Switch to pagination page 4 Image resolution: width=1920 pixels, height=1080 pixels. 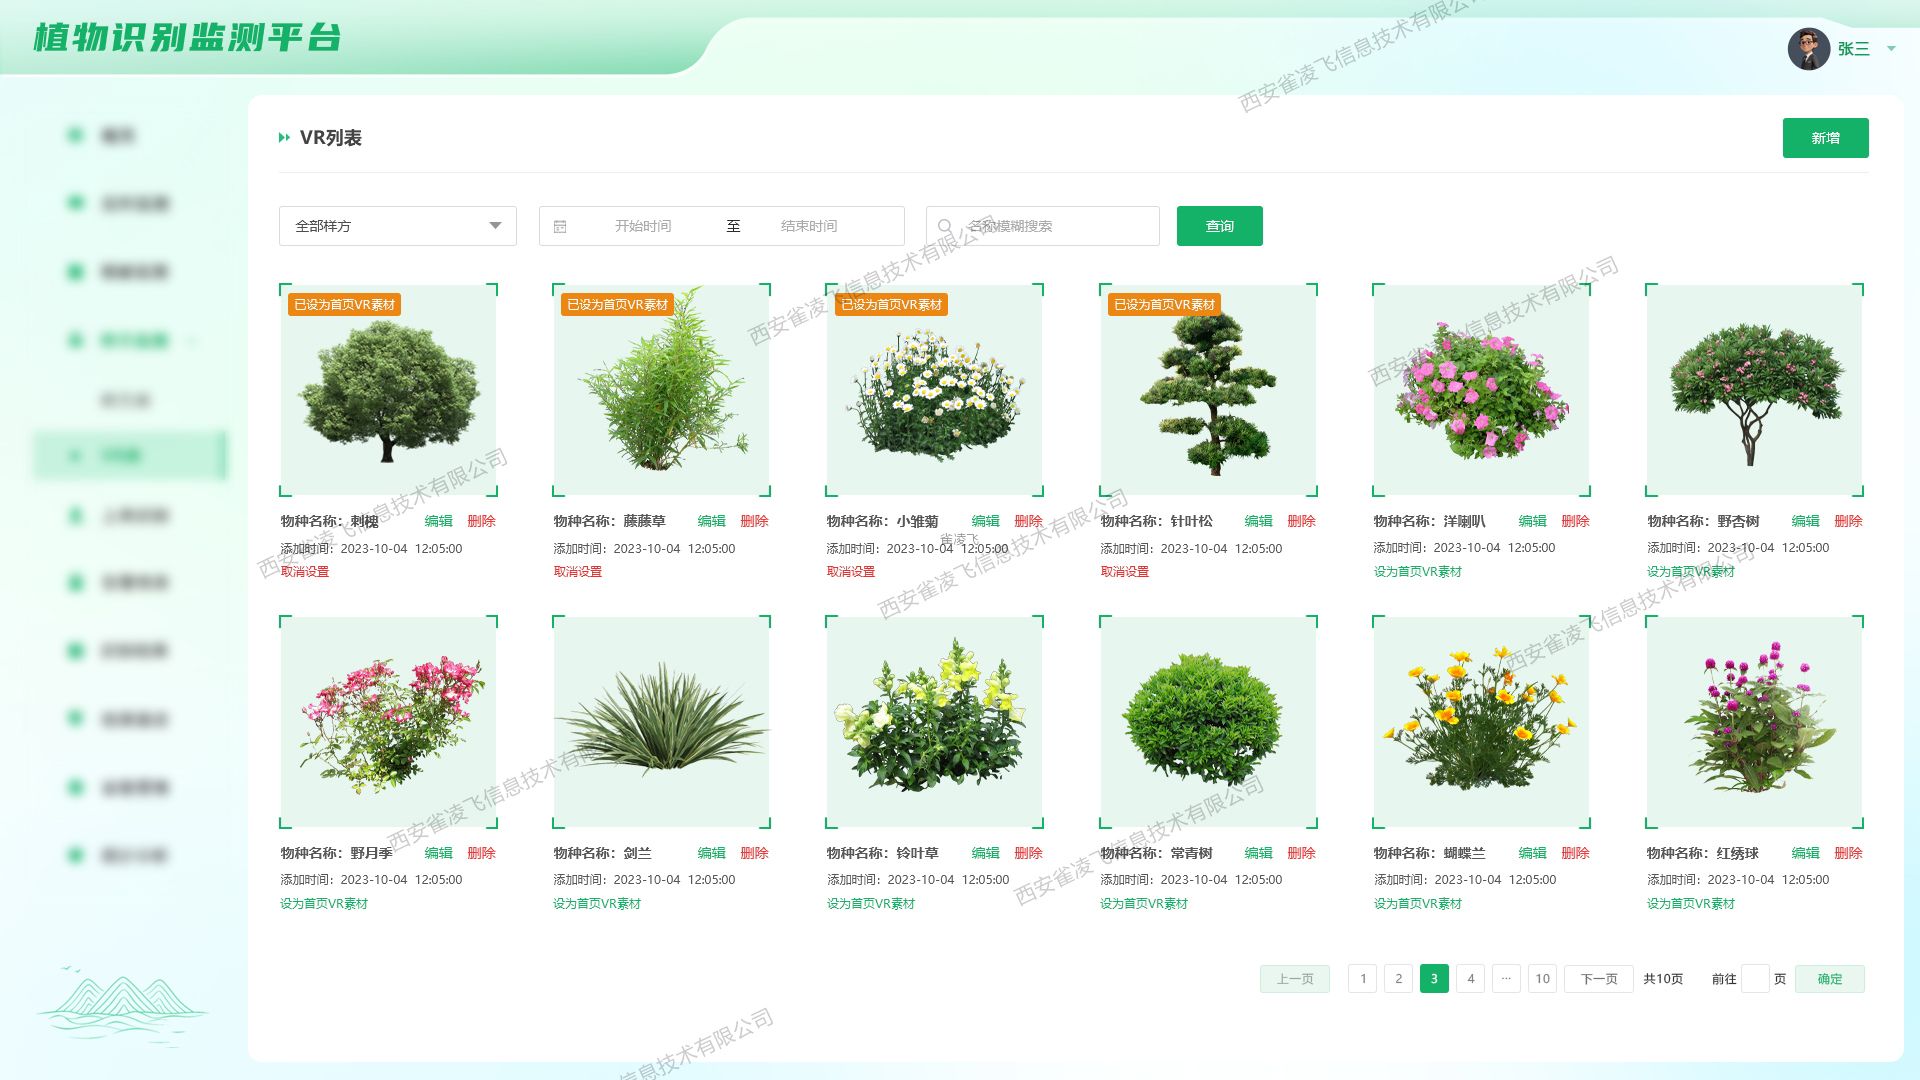[x=1470, y=979]
